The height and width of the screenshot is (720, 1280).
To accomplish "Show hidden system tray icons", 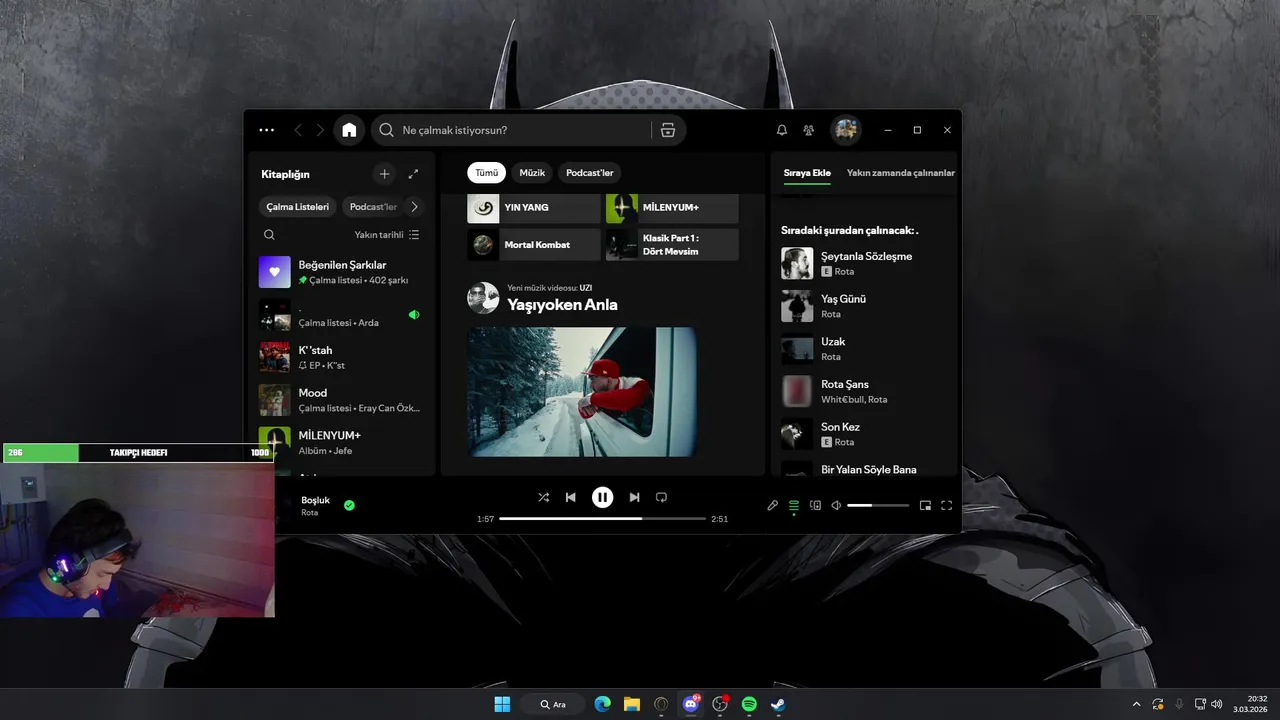I will click(1136, 704).
